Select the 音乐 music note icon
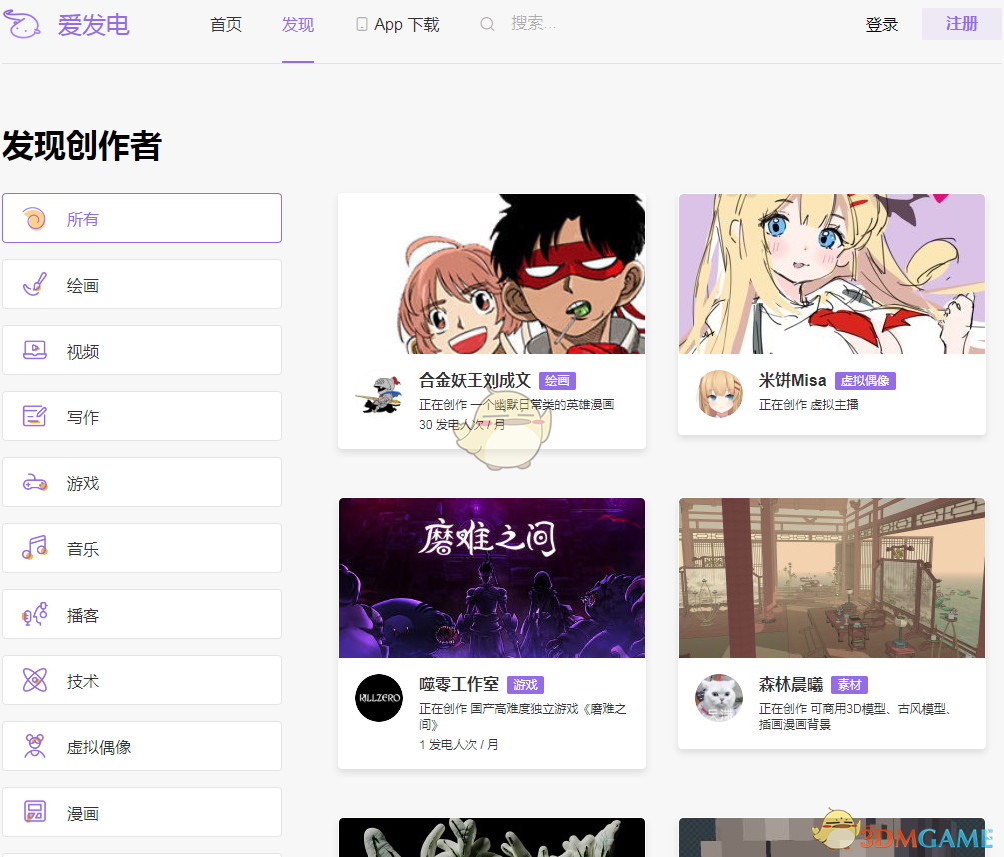 tap(35, 548)
